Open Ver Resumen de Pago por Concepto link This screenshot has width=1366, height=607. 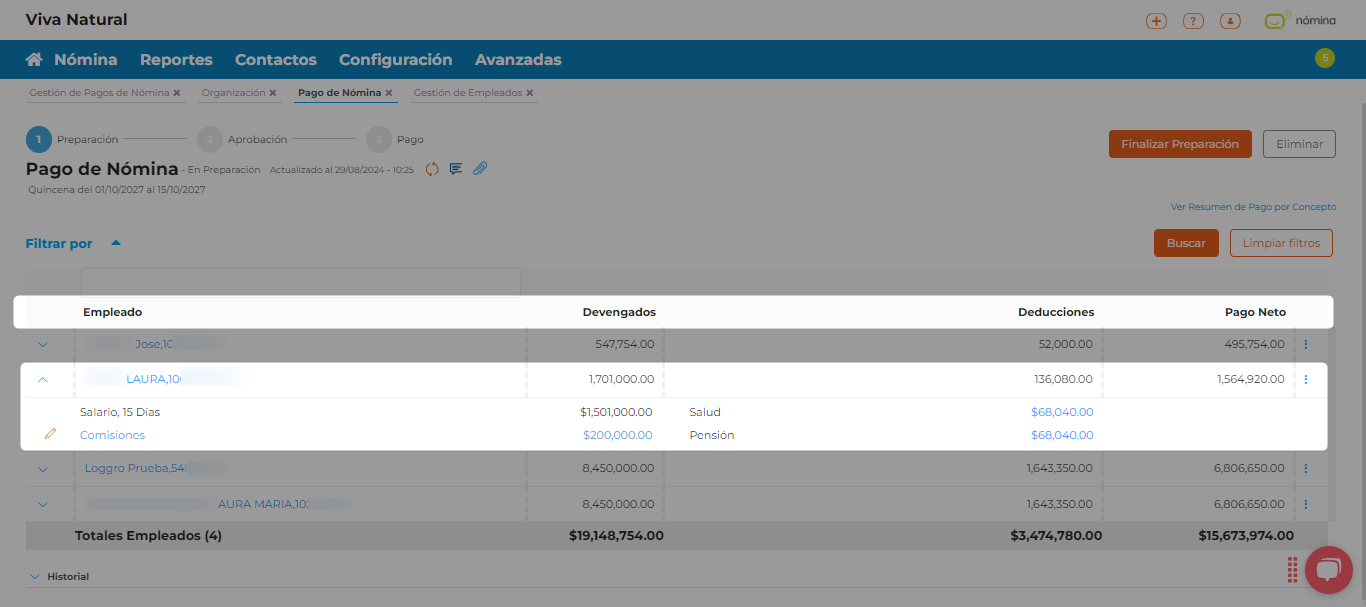pos(1253,207)
